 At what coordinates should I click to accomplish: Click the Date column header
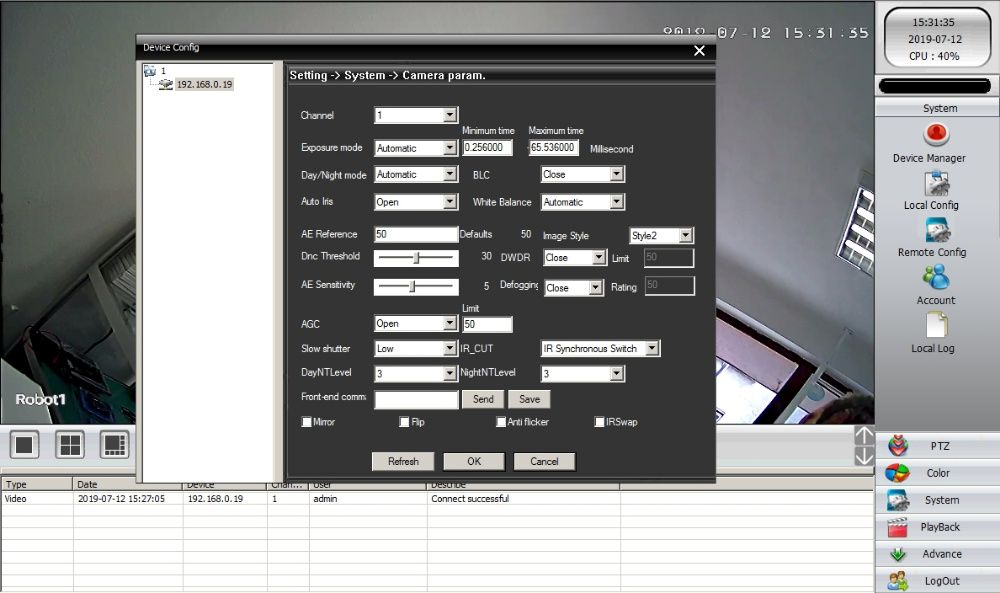[x=105, y=485]
